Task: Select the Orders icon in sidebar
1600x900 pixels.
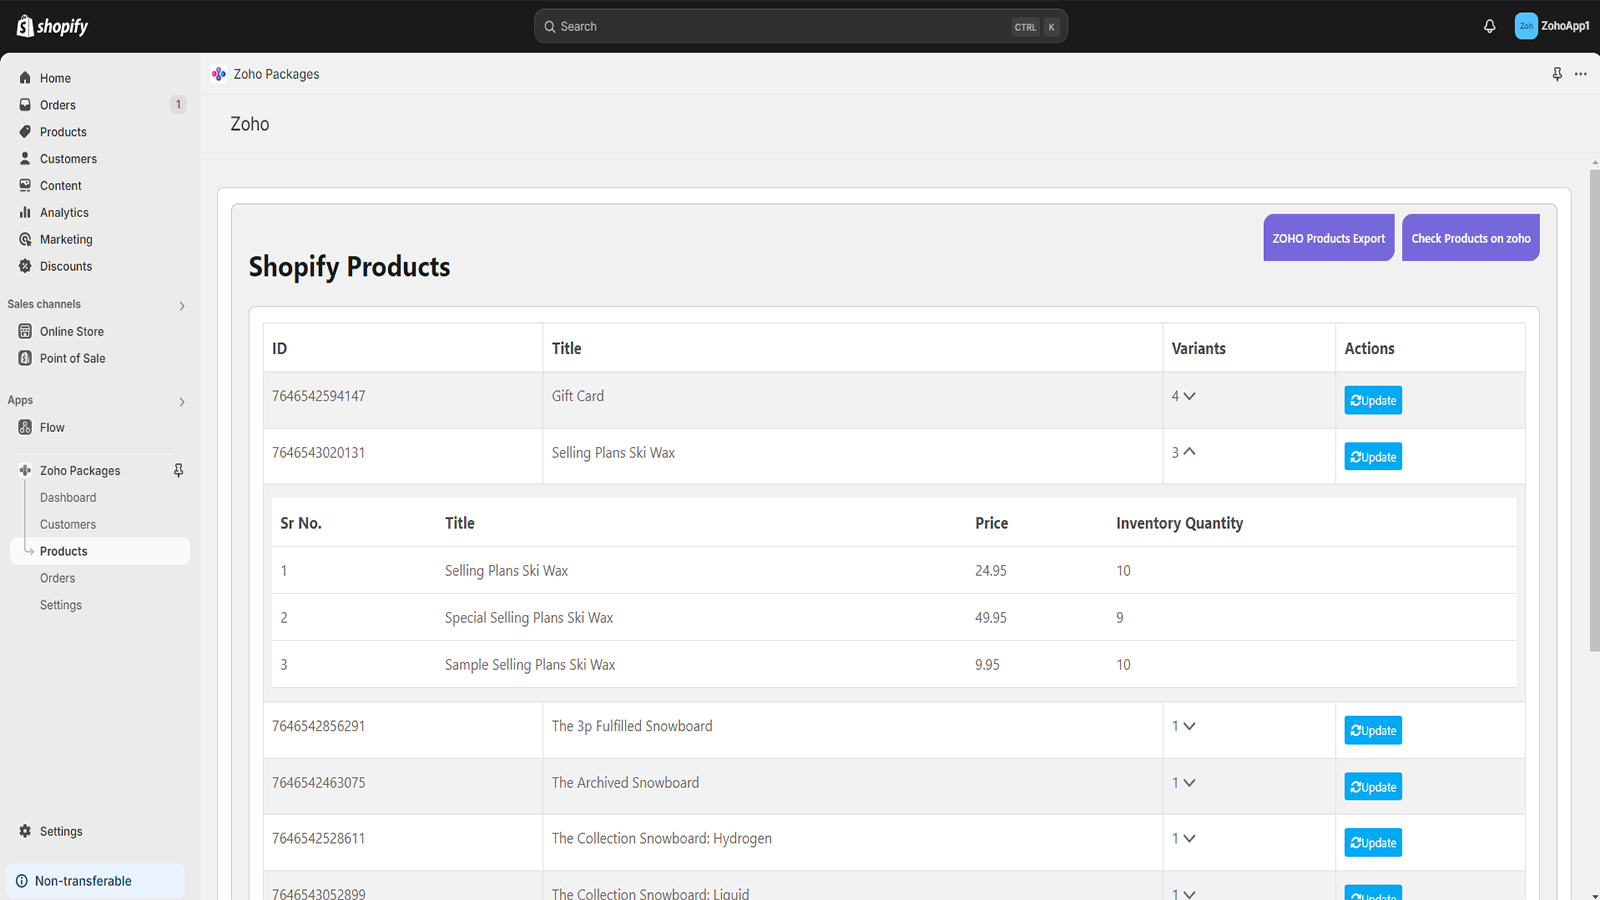Action: tap(25, 104)
